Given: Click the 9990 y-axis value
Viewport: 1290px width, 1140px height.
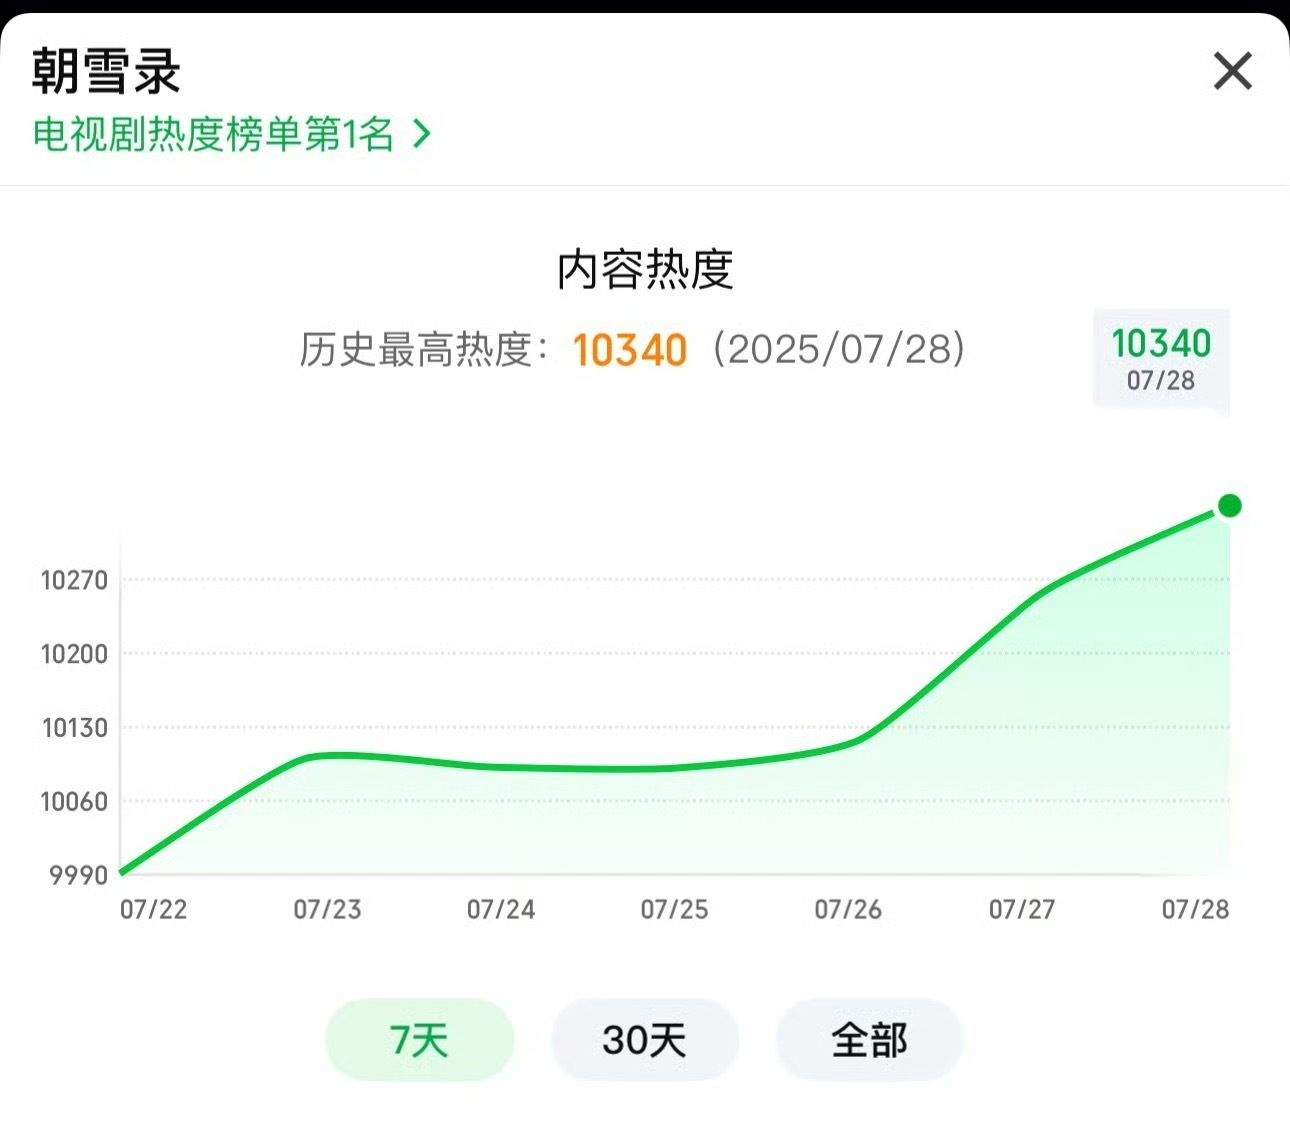Looking at the screenshot, I should 78,875.
